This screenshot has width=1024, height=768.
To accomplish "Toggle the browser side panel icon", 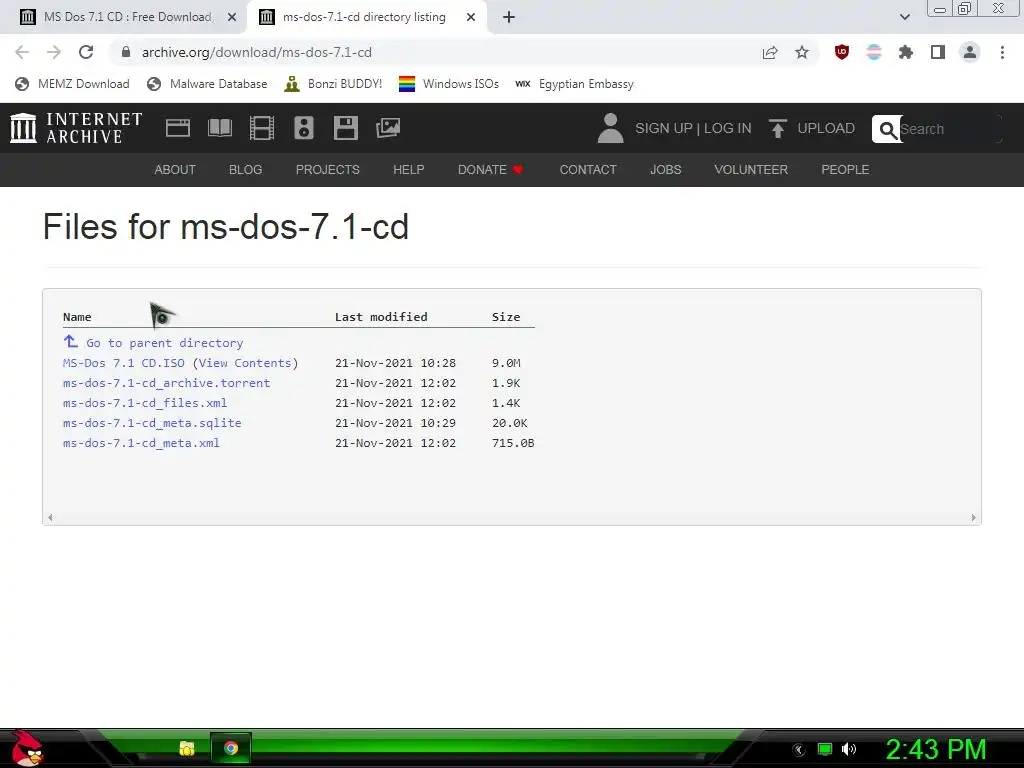I will pyautogui.click(x=938, y=52).
